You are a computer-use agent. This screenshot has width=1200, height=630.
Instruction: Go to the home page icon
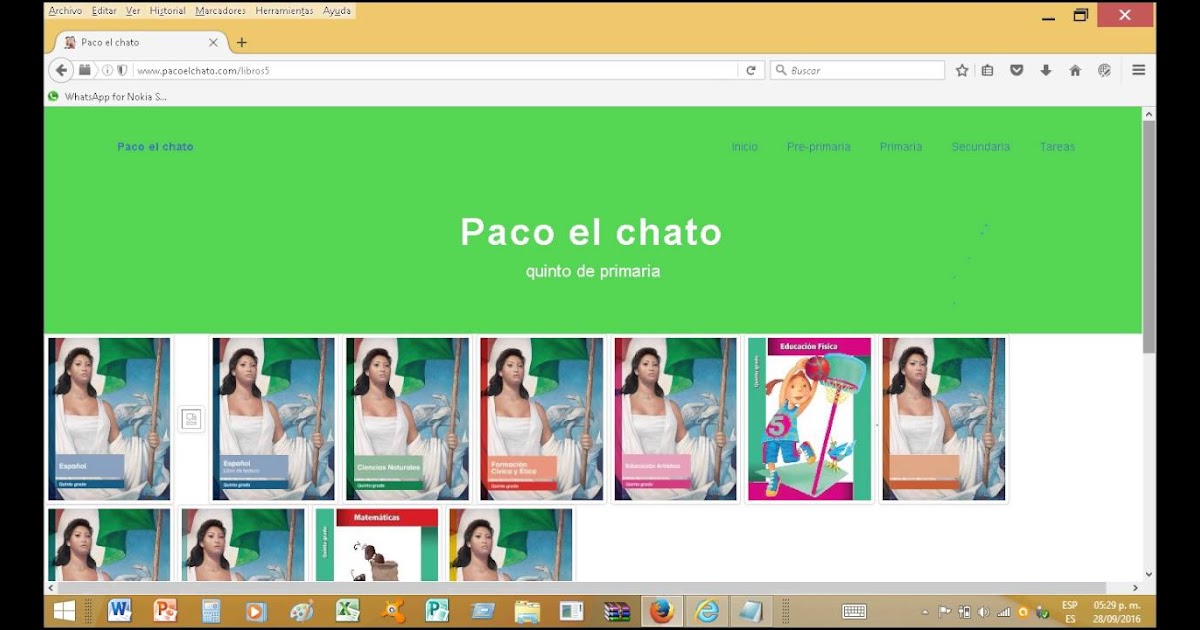pos(1075,70)
